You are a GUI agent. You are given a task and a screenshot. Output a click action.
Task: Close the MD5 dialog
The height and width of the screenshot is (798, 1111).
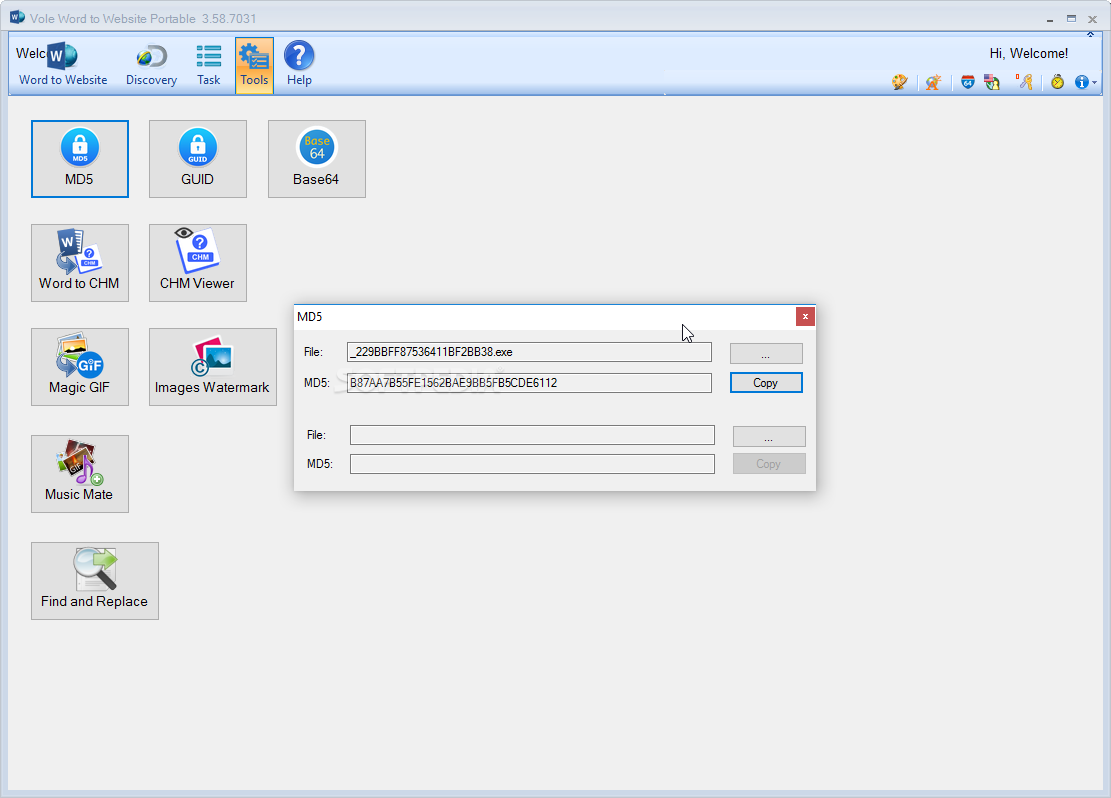click(805, 317)
